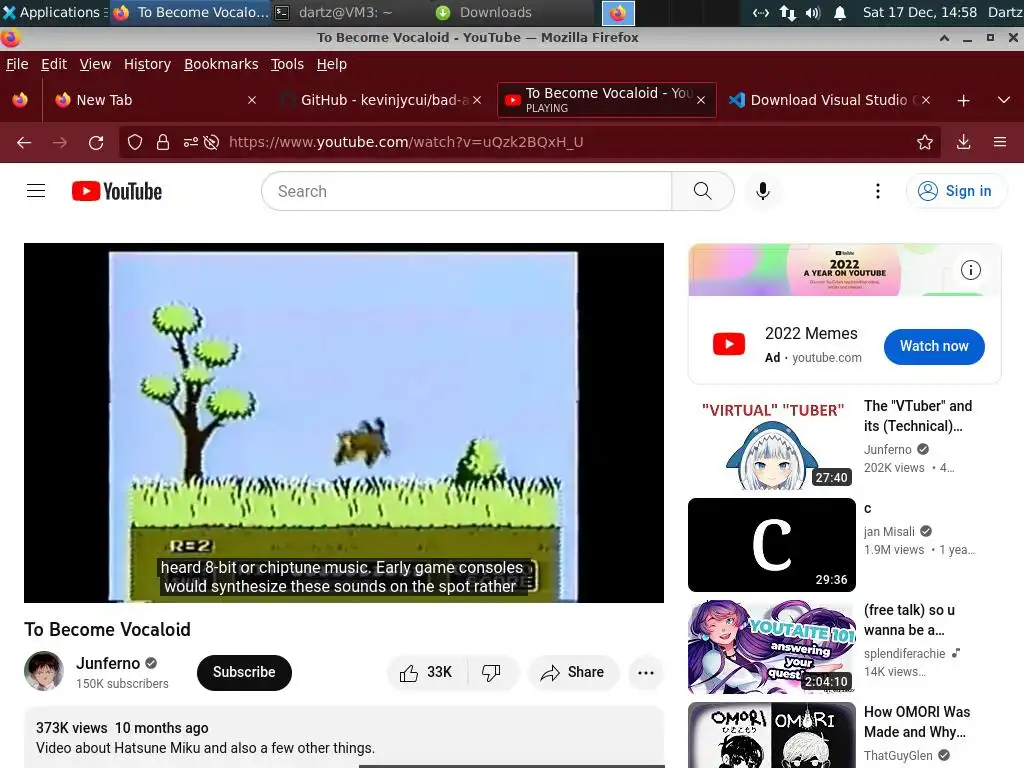Open more actions ellipsis under the video
This screenshot has width=1024, height=768.
coord(646,672)
